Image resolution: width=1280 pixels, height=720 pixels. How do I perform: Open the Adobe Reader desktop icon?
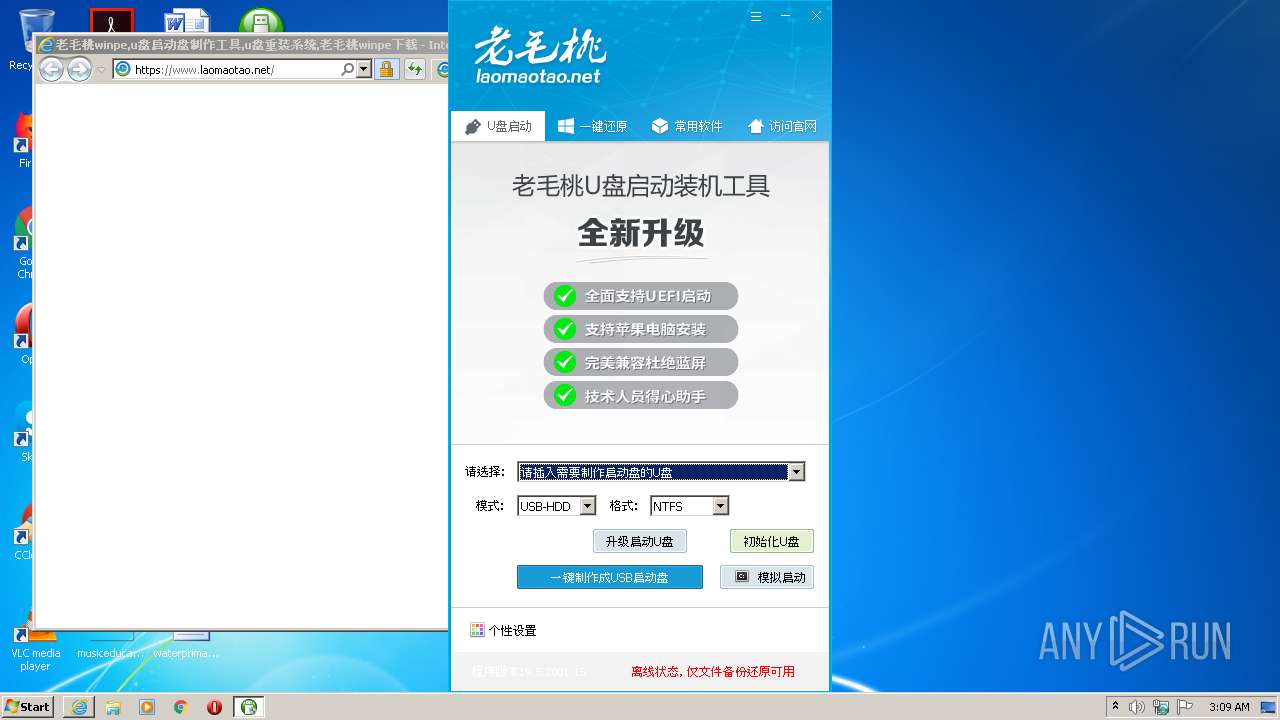[111, 22]
